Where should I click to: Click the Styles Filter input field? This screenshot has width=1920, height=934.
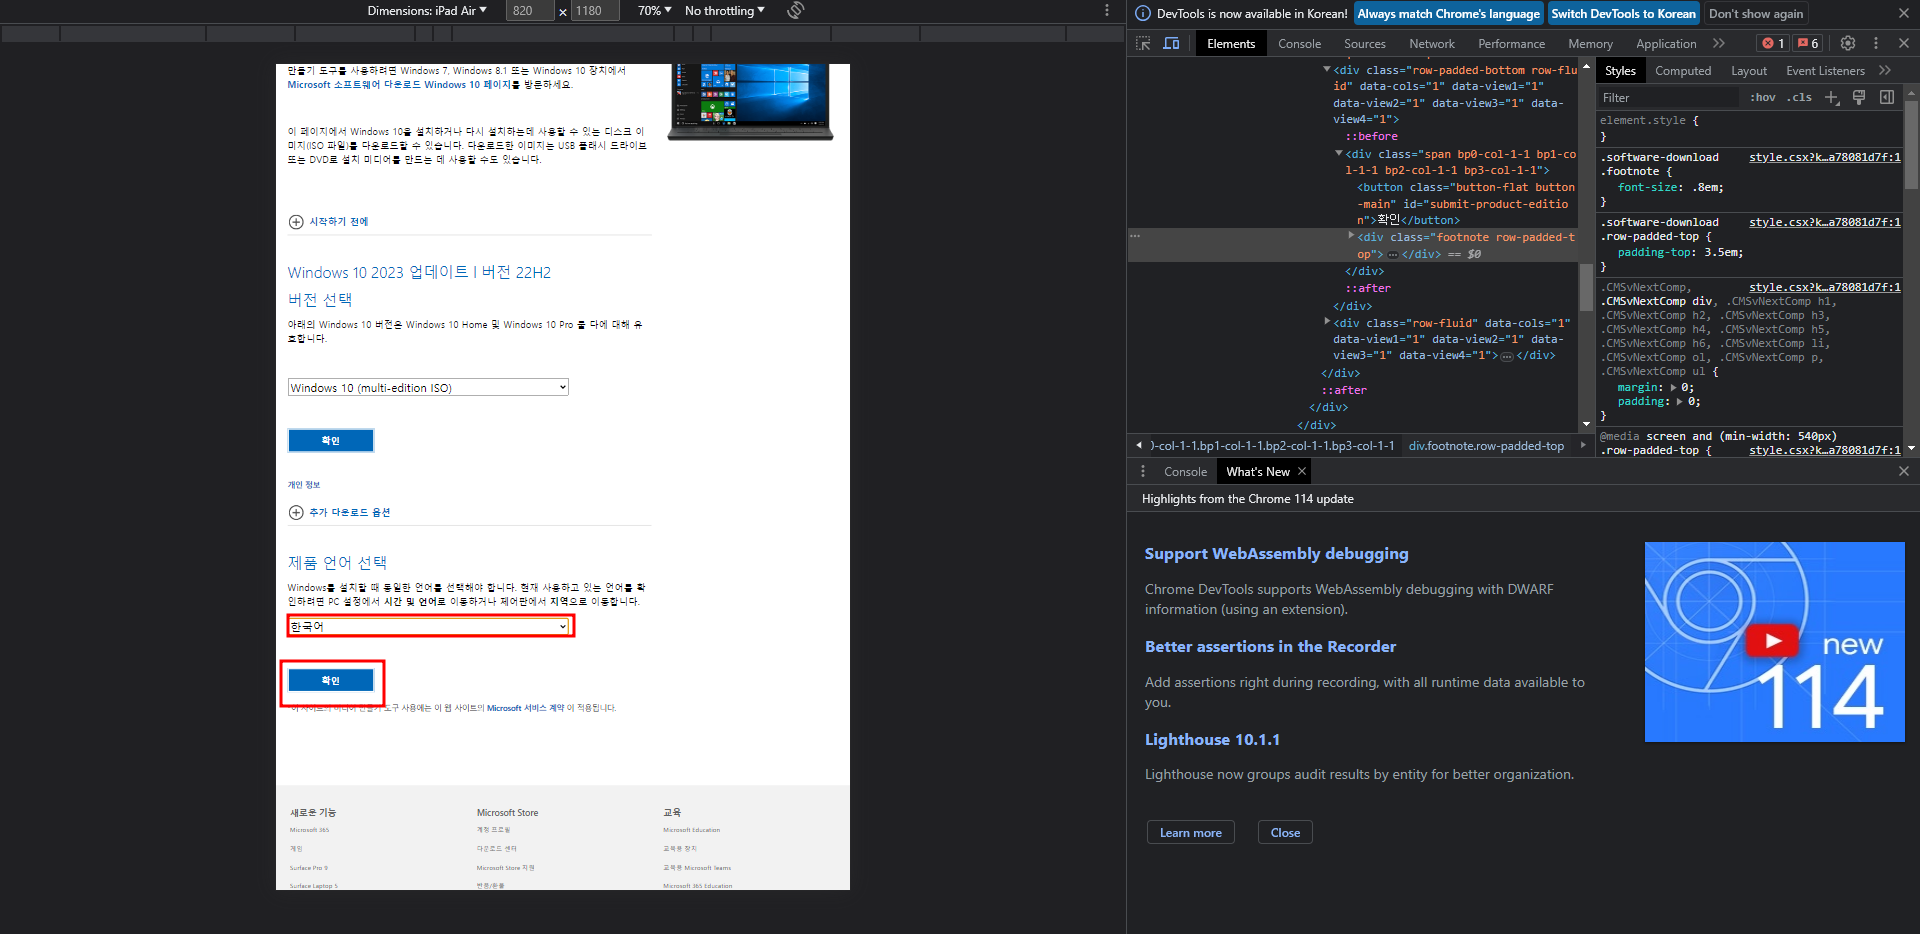[x=1668, y=97]
